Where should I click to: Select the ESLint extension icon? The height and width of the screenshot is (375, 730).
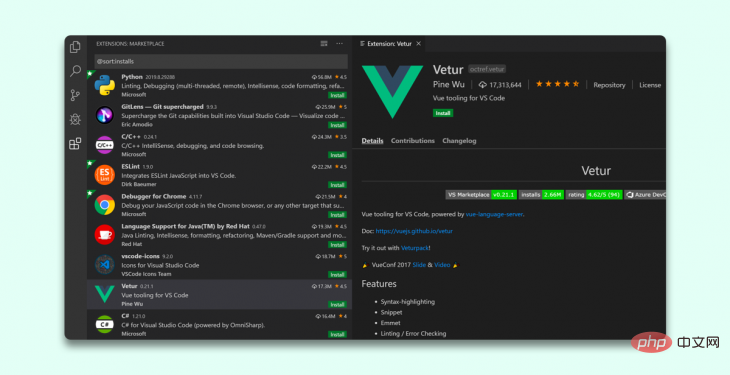pos(105,175)
